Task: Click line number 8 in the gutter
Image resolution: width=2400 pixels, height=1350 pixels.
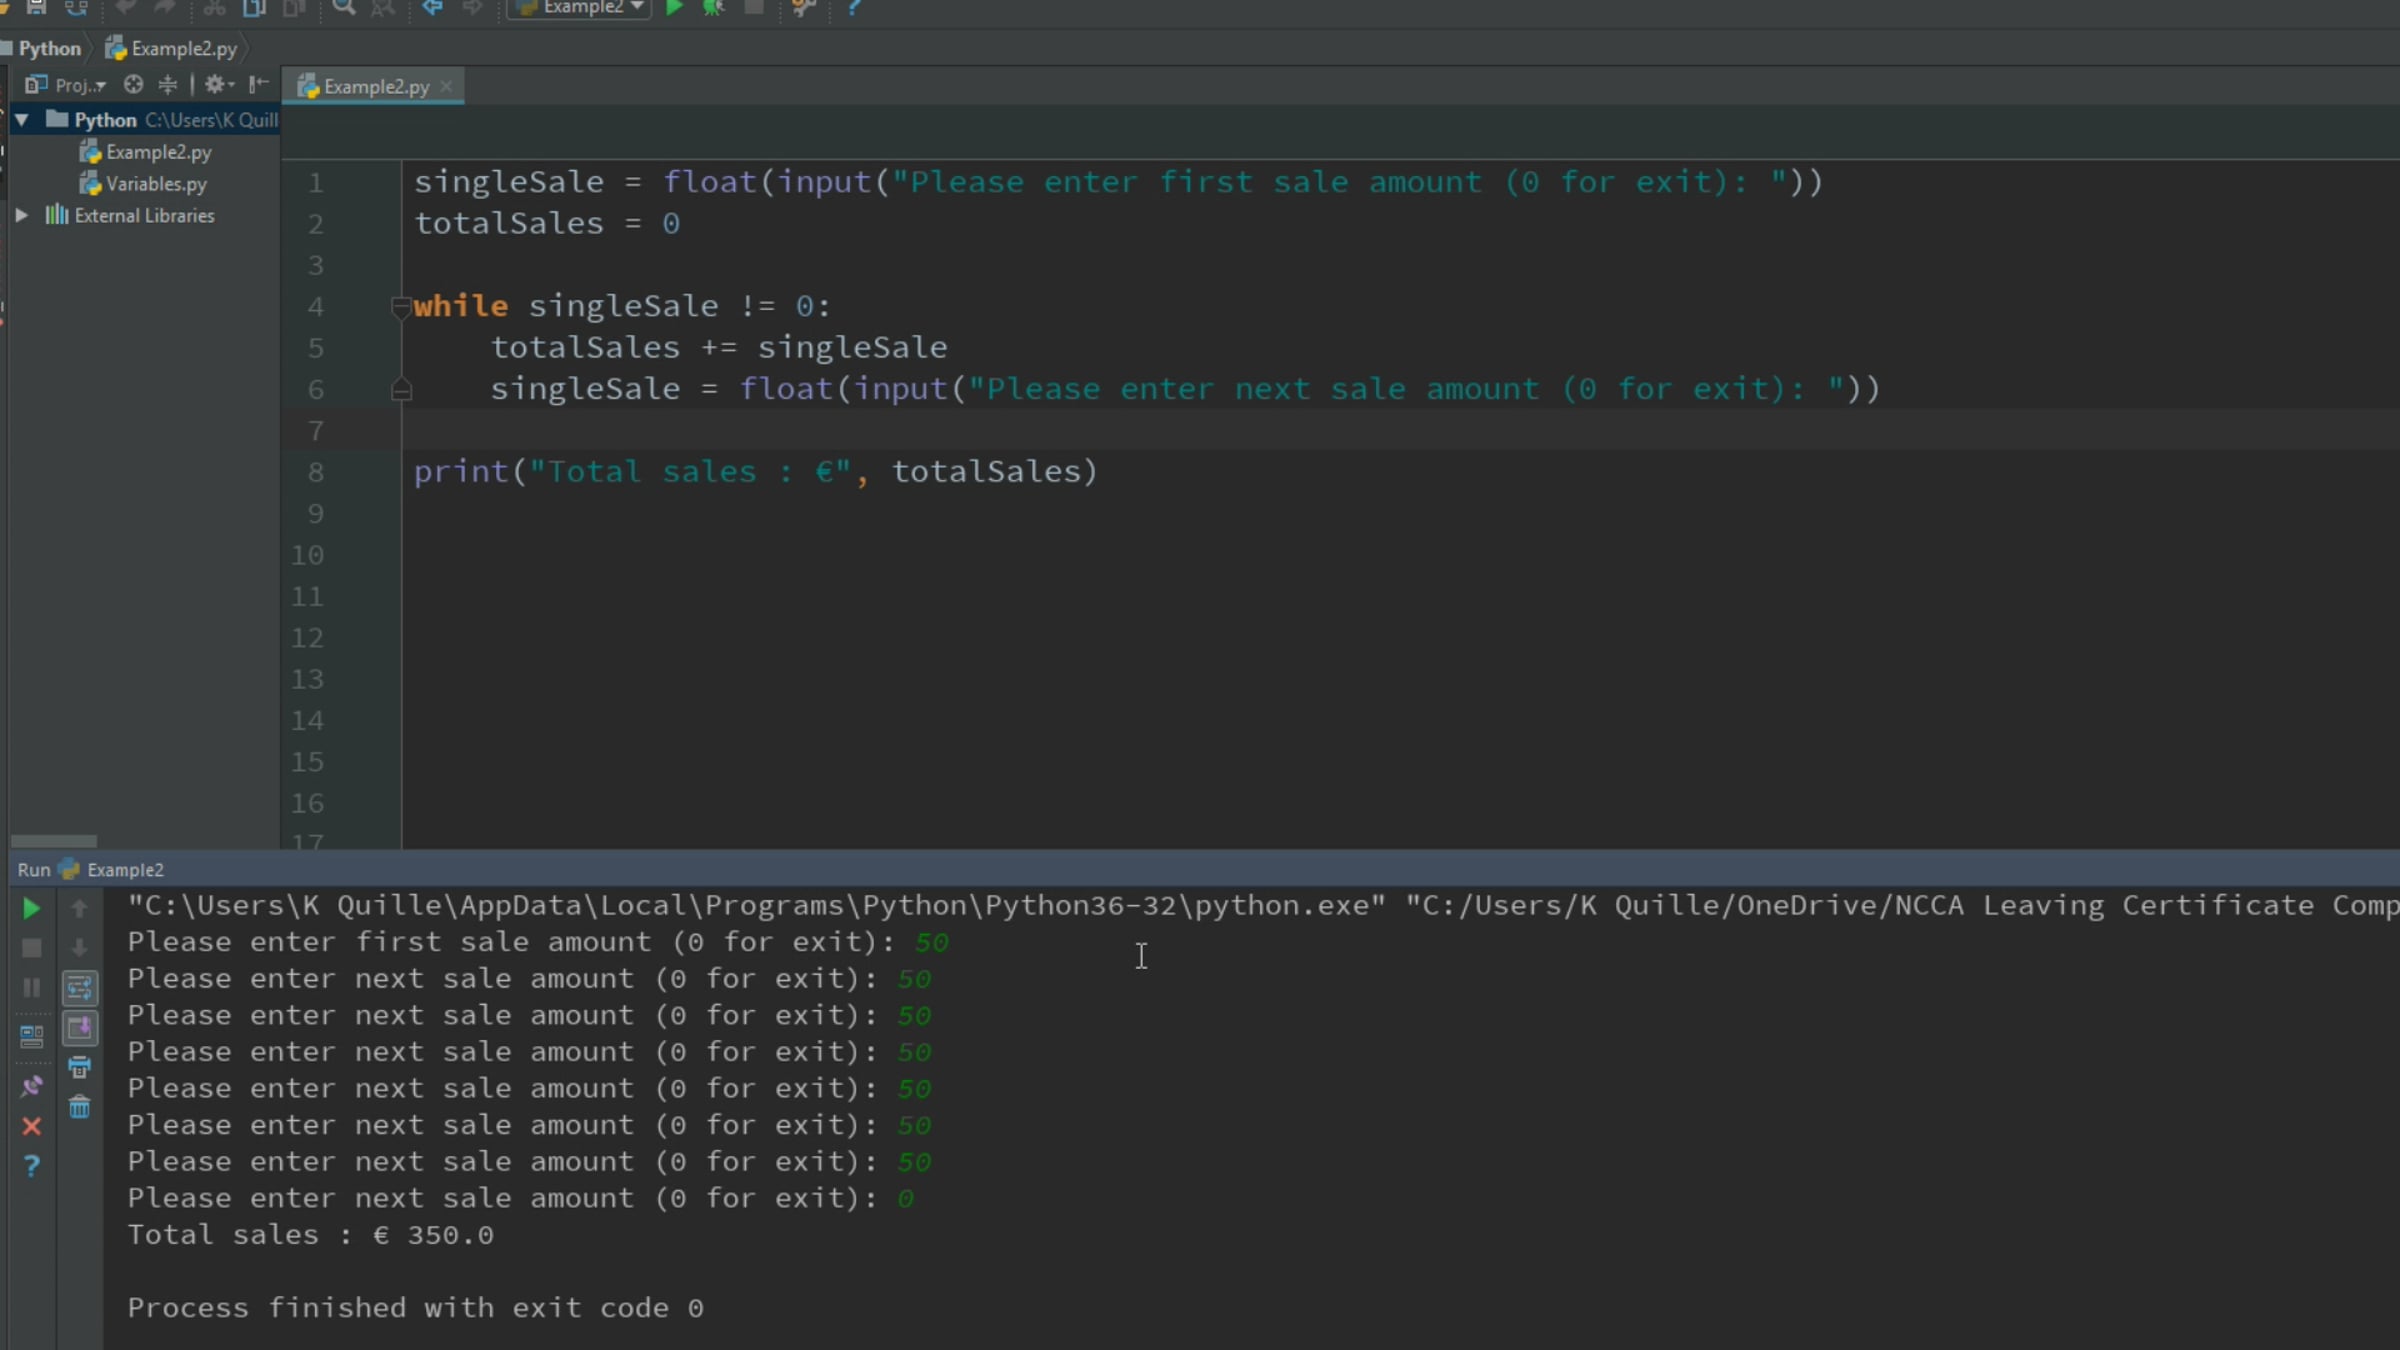Action: pos(316,472)
